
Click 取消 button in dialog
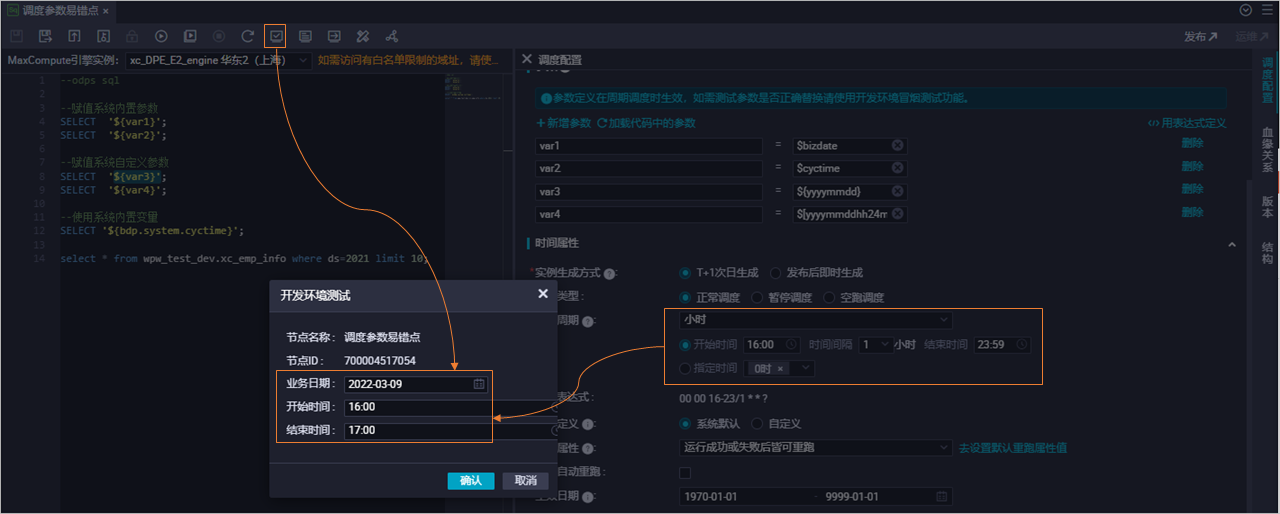526,480
